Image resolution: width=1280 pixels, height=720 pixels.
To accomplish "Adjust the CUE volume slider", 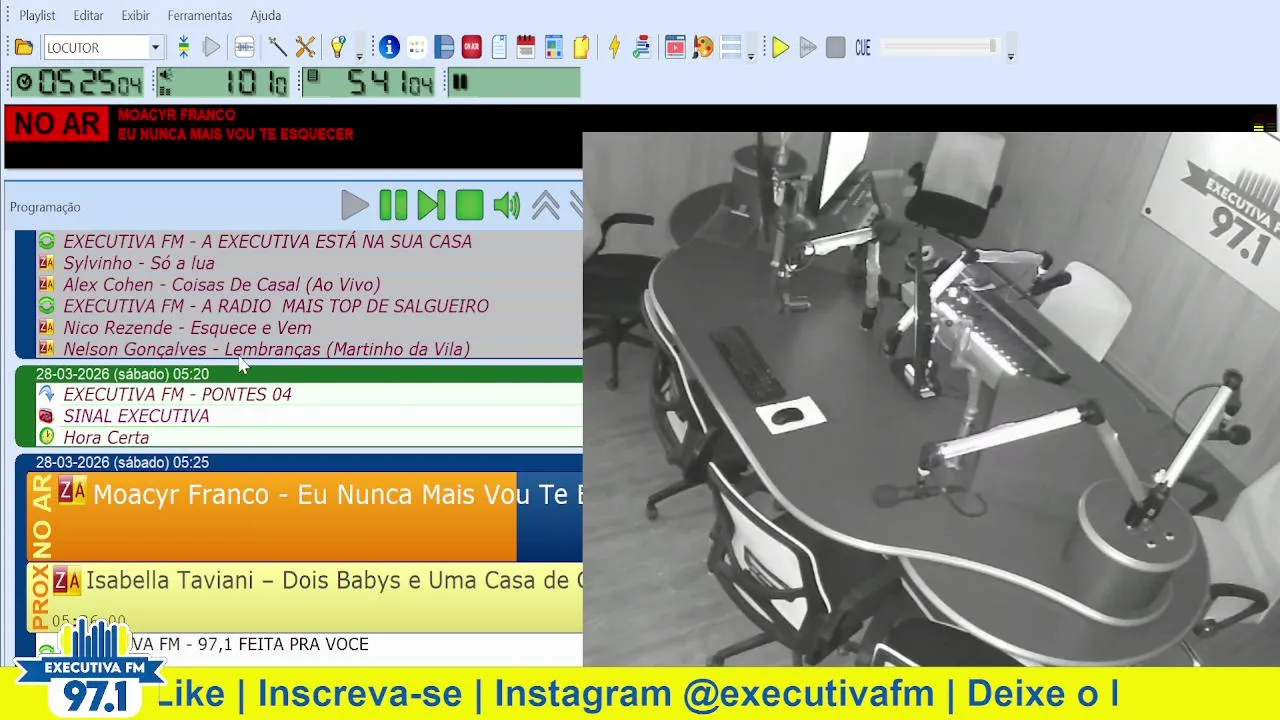I will (x=939, y=47).
